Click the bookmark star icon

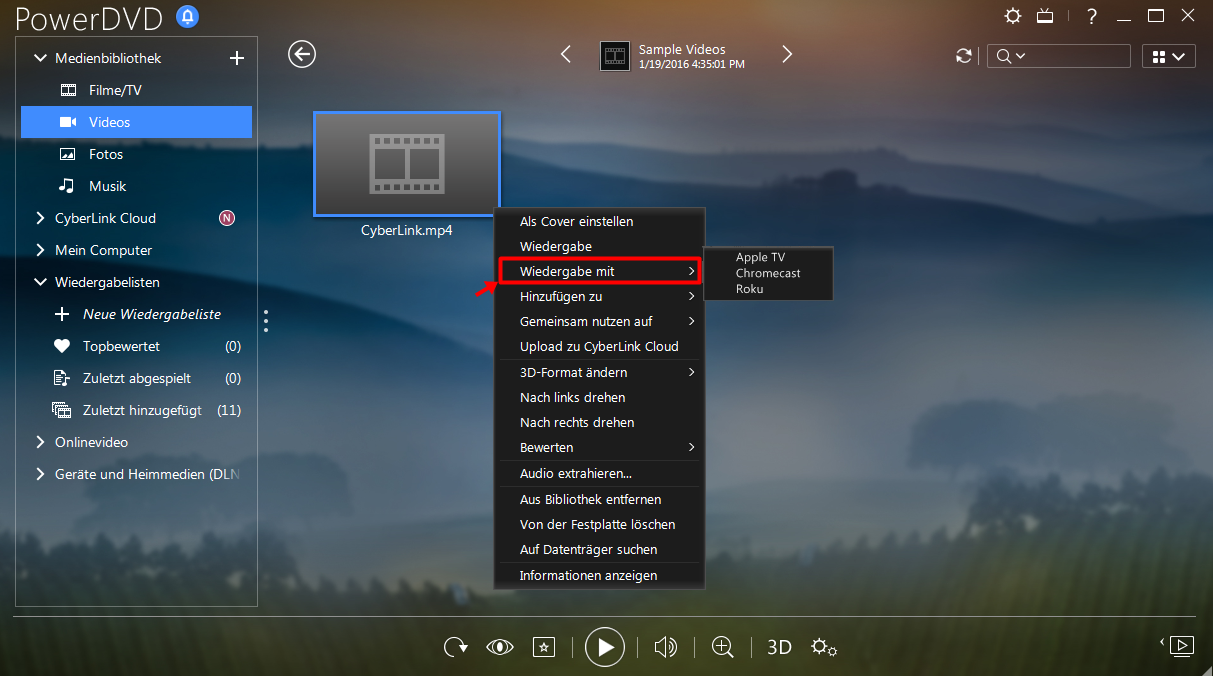pos(543,647)
